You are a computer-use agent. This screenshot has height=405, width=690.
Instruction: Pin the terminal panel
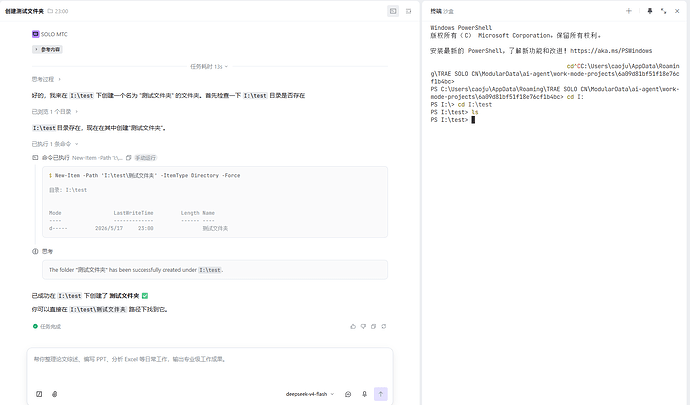(650, 11)
